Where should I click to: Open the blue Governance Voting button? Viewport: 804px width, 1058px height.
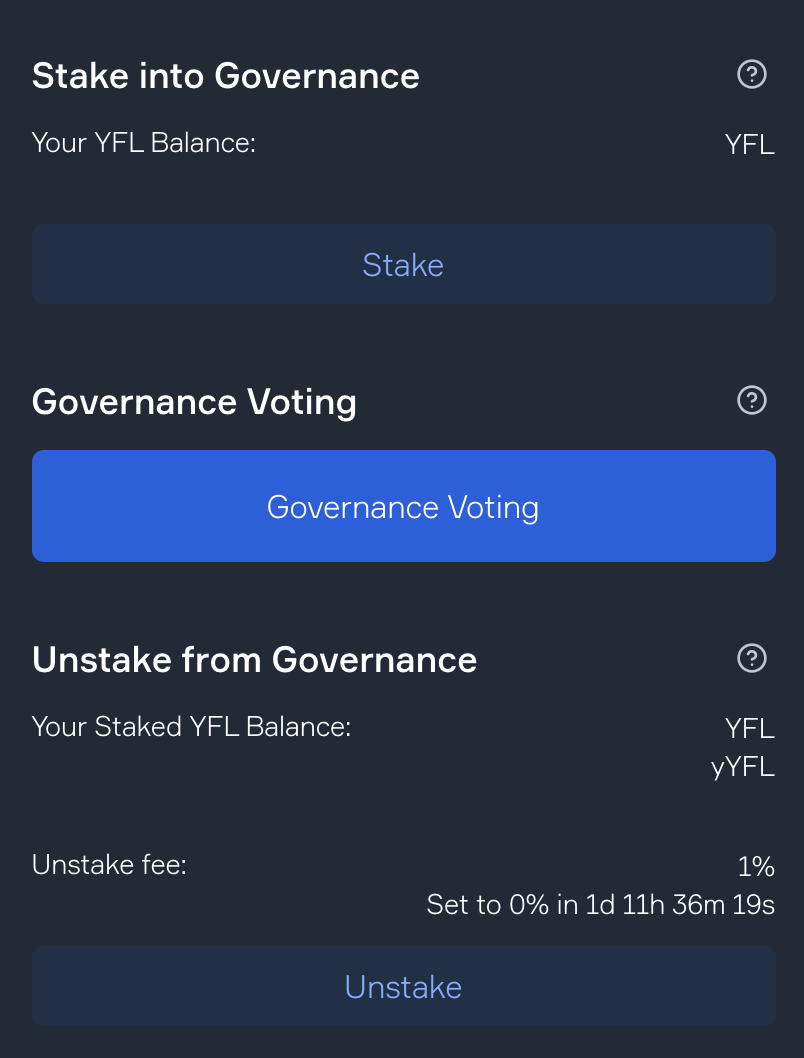[403, 506]
